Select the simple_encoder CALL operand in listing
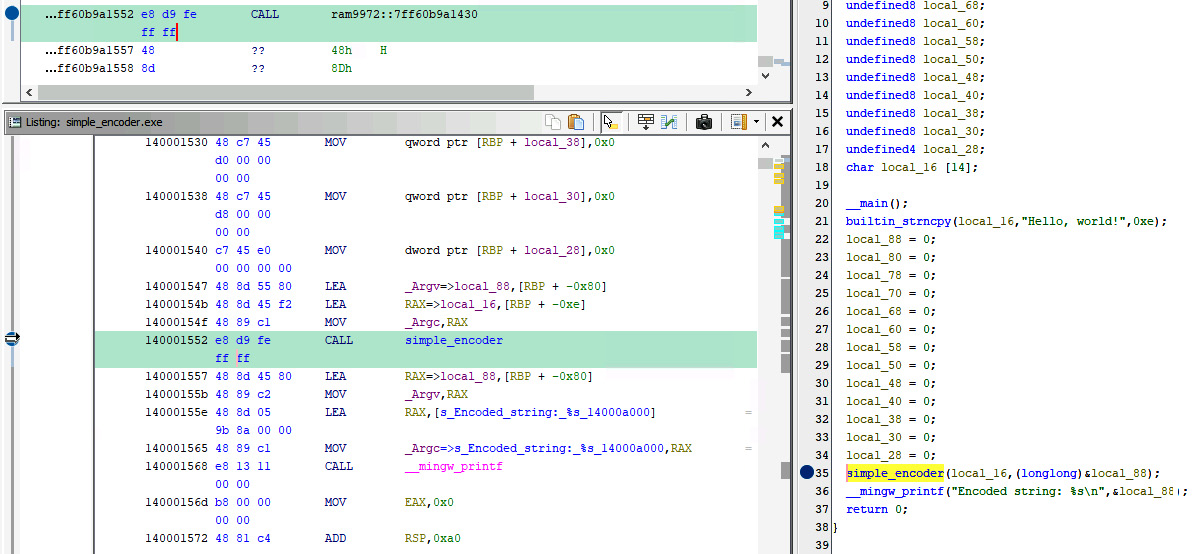Screen dimensions: 1194x554 click(x=454, y=340)
